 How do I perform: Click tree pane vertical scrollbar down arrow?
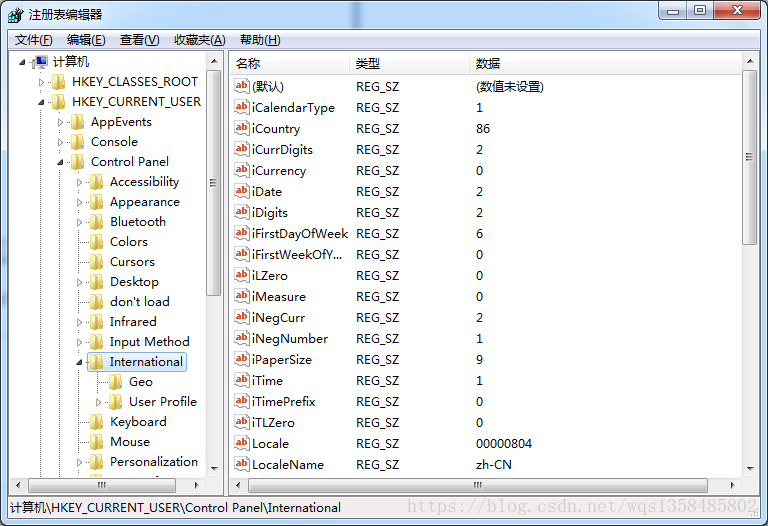[214, 468]
